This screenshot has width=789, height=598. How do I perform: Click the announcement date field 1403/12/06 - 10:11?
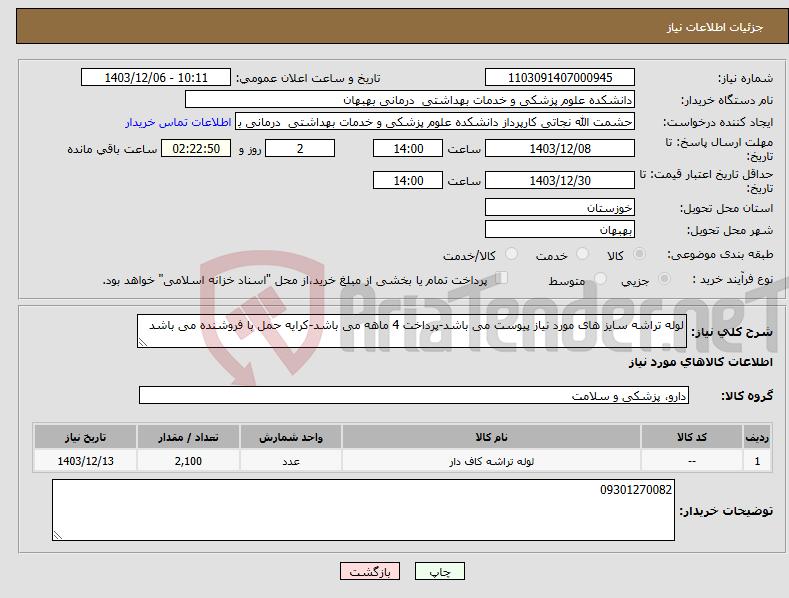155,78
